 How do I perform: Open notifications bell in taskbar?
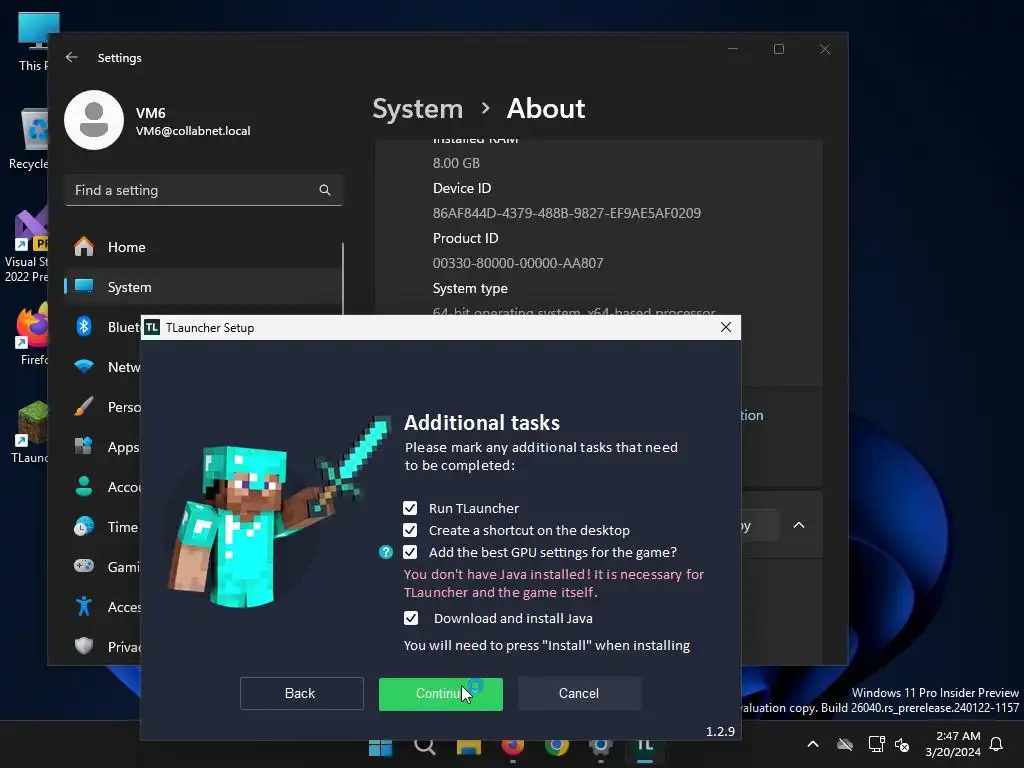(997, 744)
